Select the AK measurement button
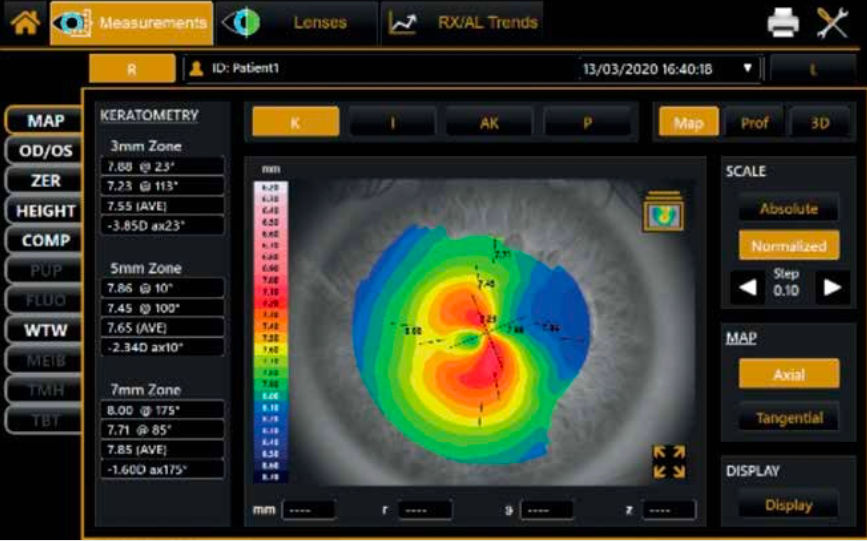The image size is (867, 541). [489, 122]
